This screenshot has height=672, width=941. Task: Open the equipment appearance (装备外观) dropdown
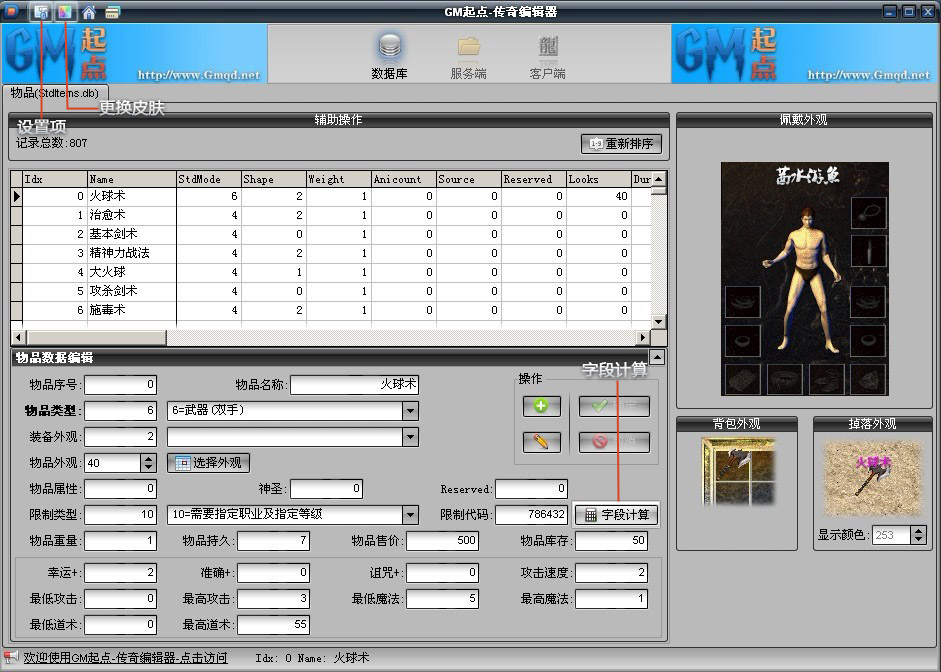coord(410,437)
